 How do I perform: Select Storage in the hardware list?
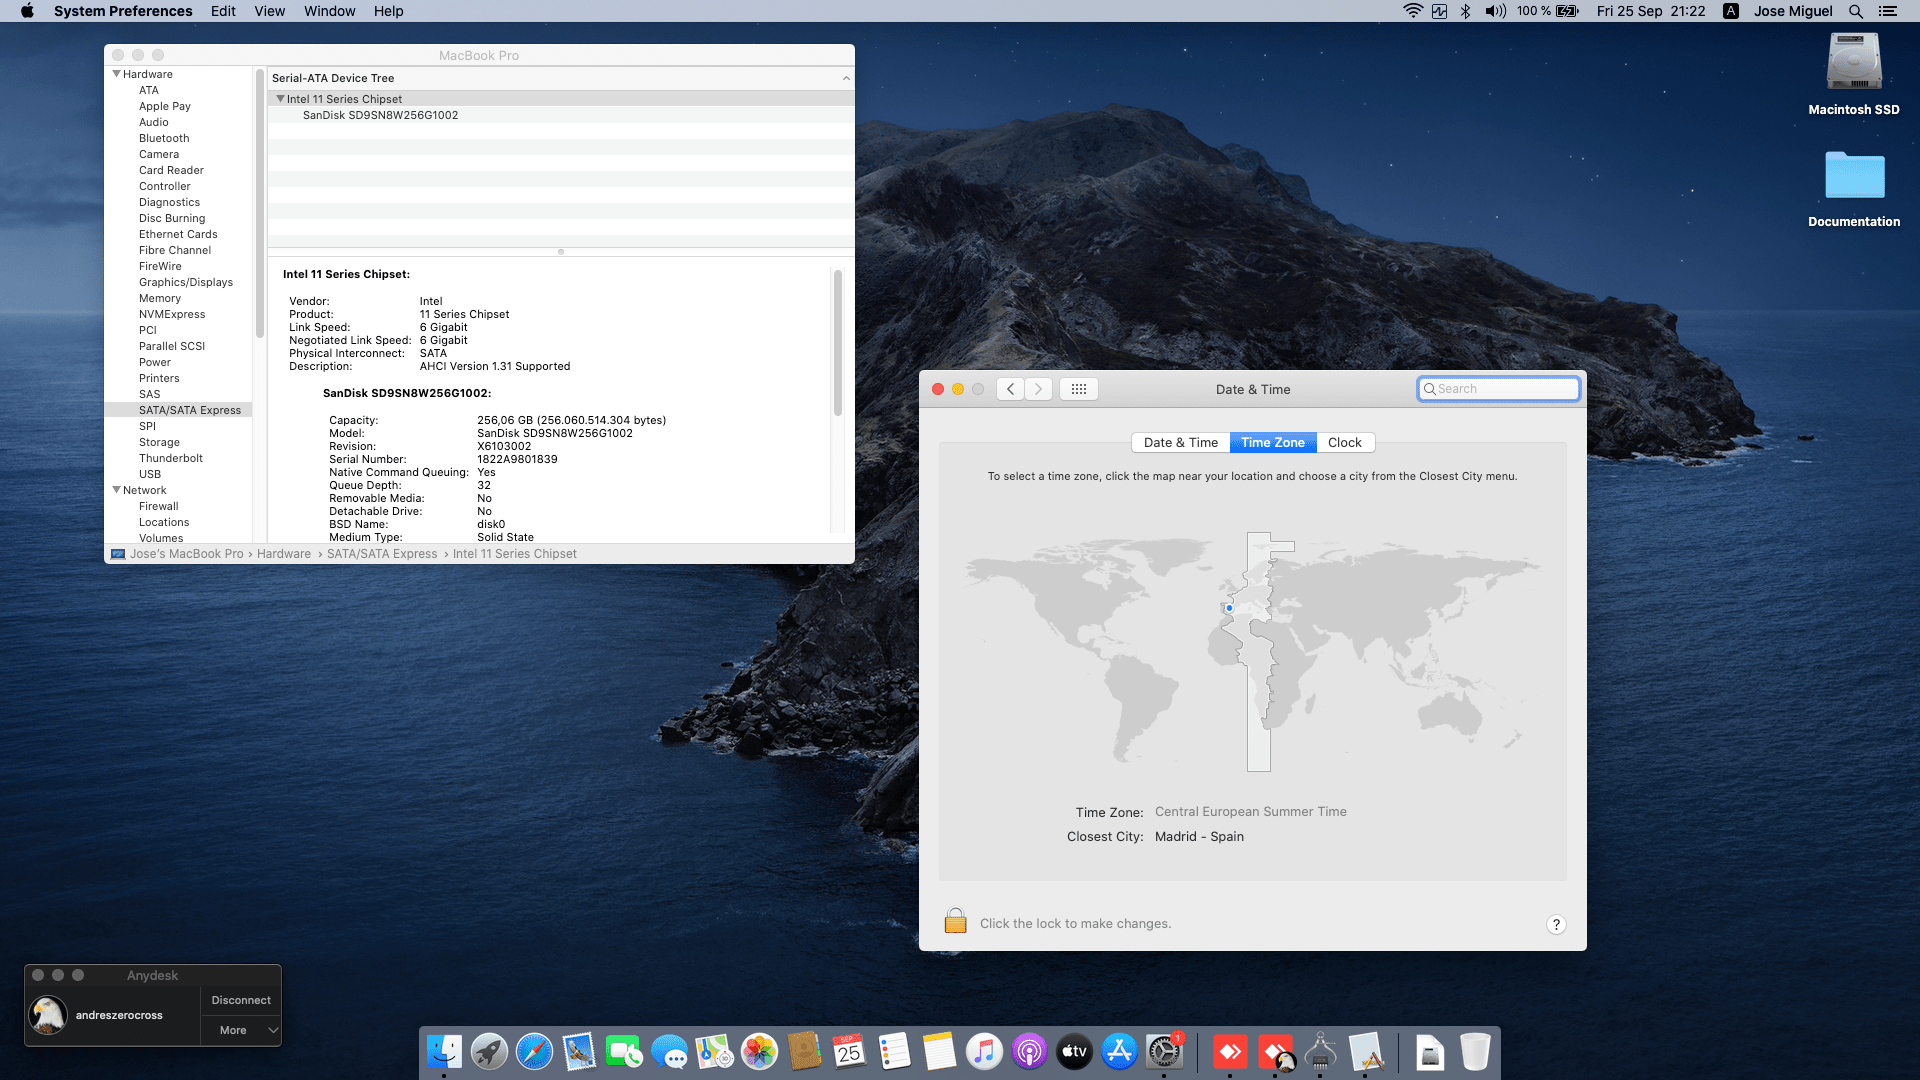click(x=160, y=442)
